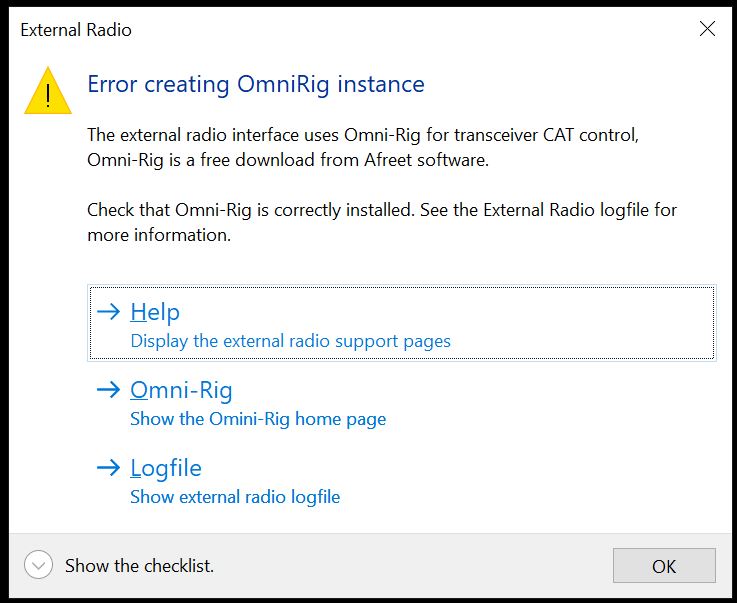Click the "Show the checklist." label
Screen dimensions: 737x603
click(139, 566)
